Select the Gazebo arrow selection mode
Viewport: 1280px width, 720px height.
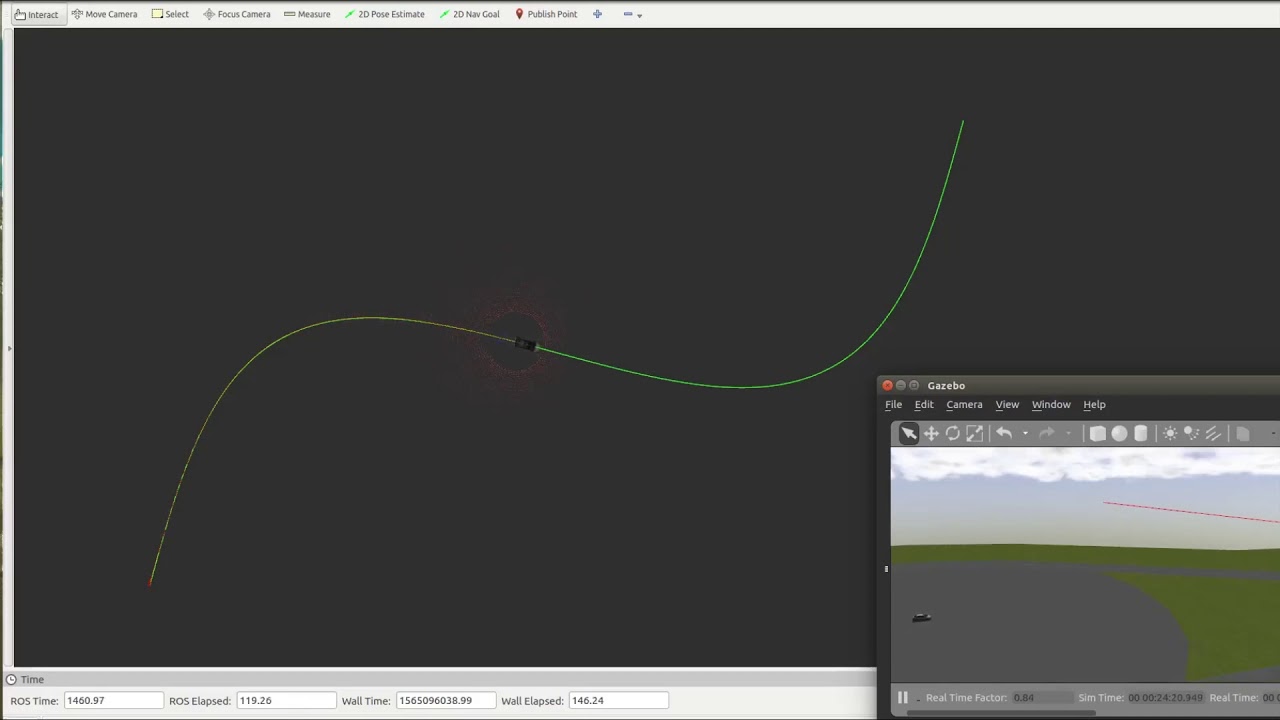tap(908, 433)
